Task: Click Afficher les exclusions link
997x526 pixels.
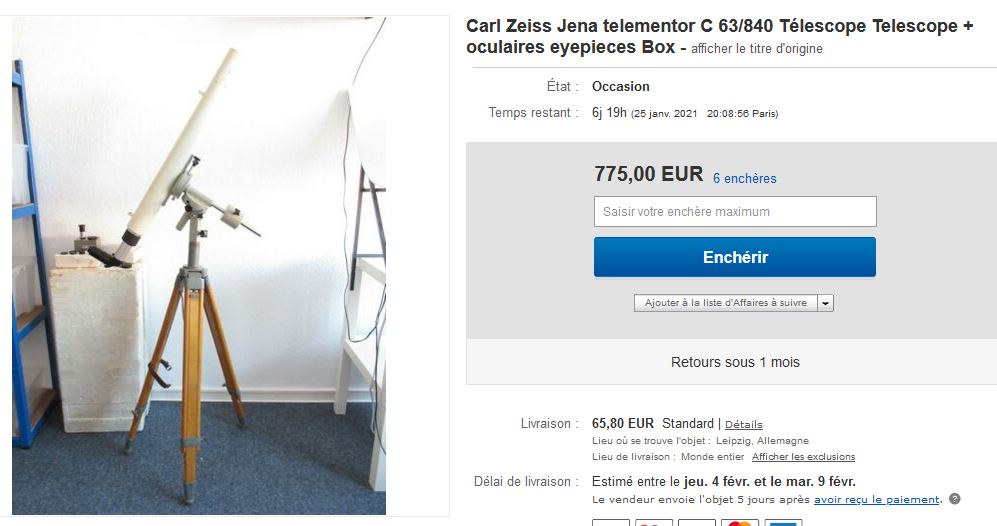Action: [x=803, y=457]
